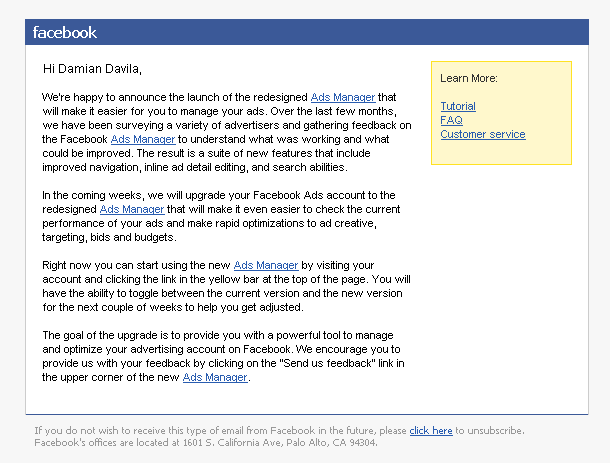Click the facebook logo in header
This screenshot has width=610, height=463.
[x=65, y=32]
